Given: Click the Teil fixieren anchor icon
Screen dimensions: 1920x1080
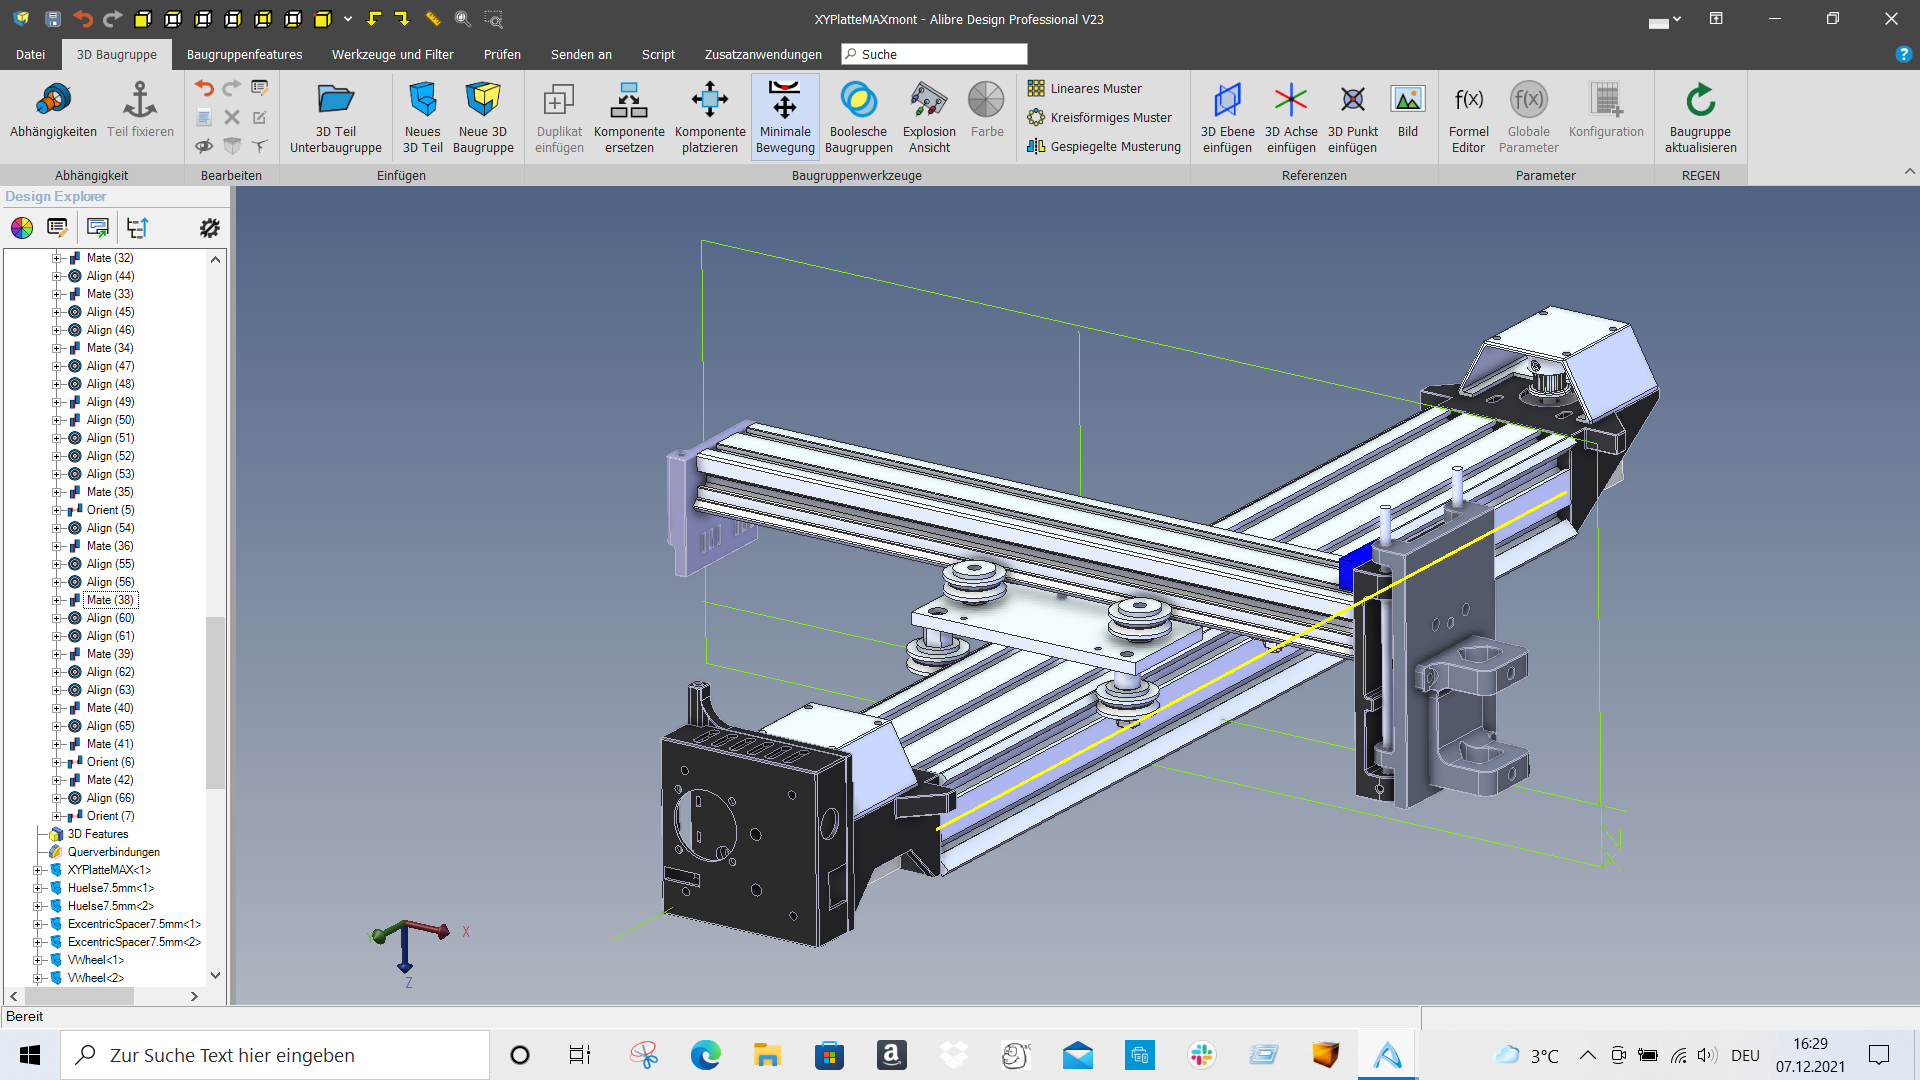Looking at the screenshot, I should click(x=140, y=110).
